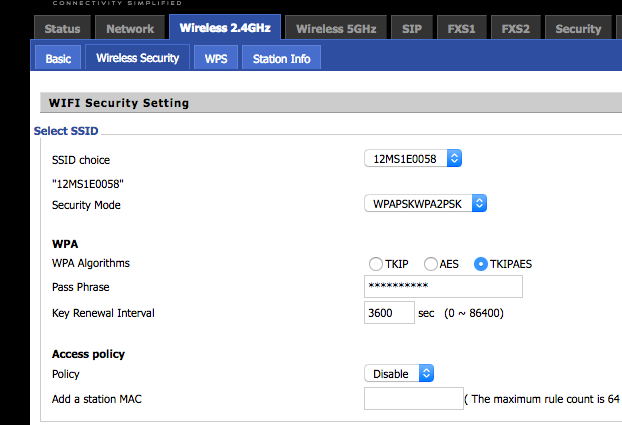Select the Wireless 2.4GHz tab
Image resolution: width=622 pixels, height=425 pixels.
point(225,29)
